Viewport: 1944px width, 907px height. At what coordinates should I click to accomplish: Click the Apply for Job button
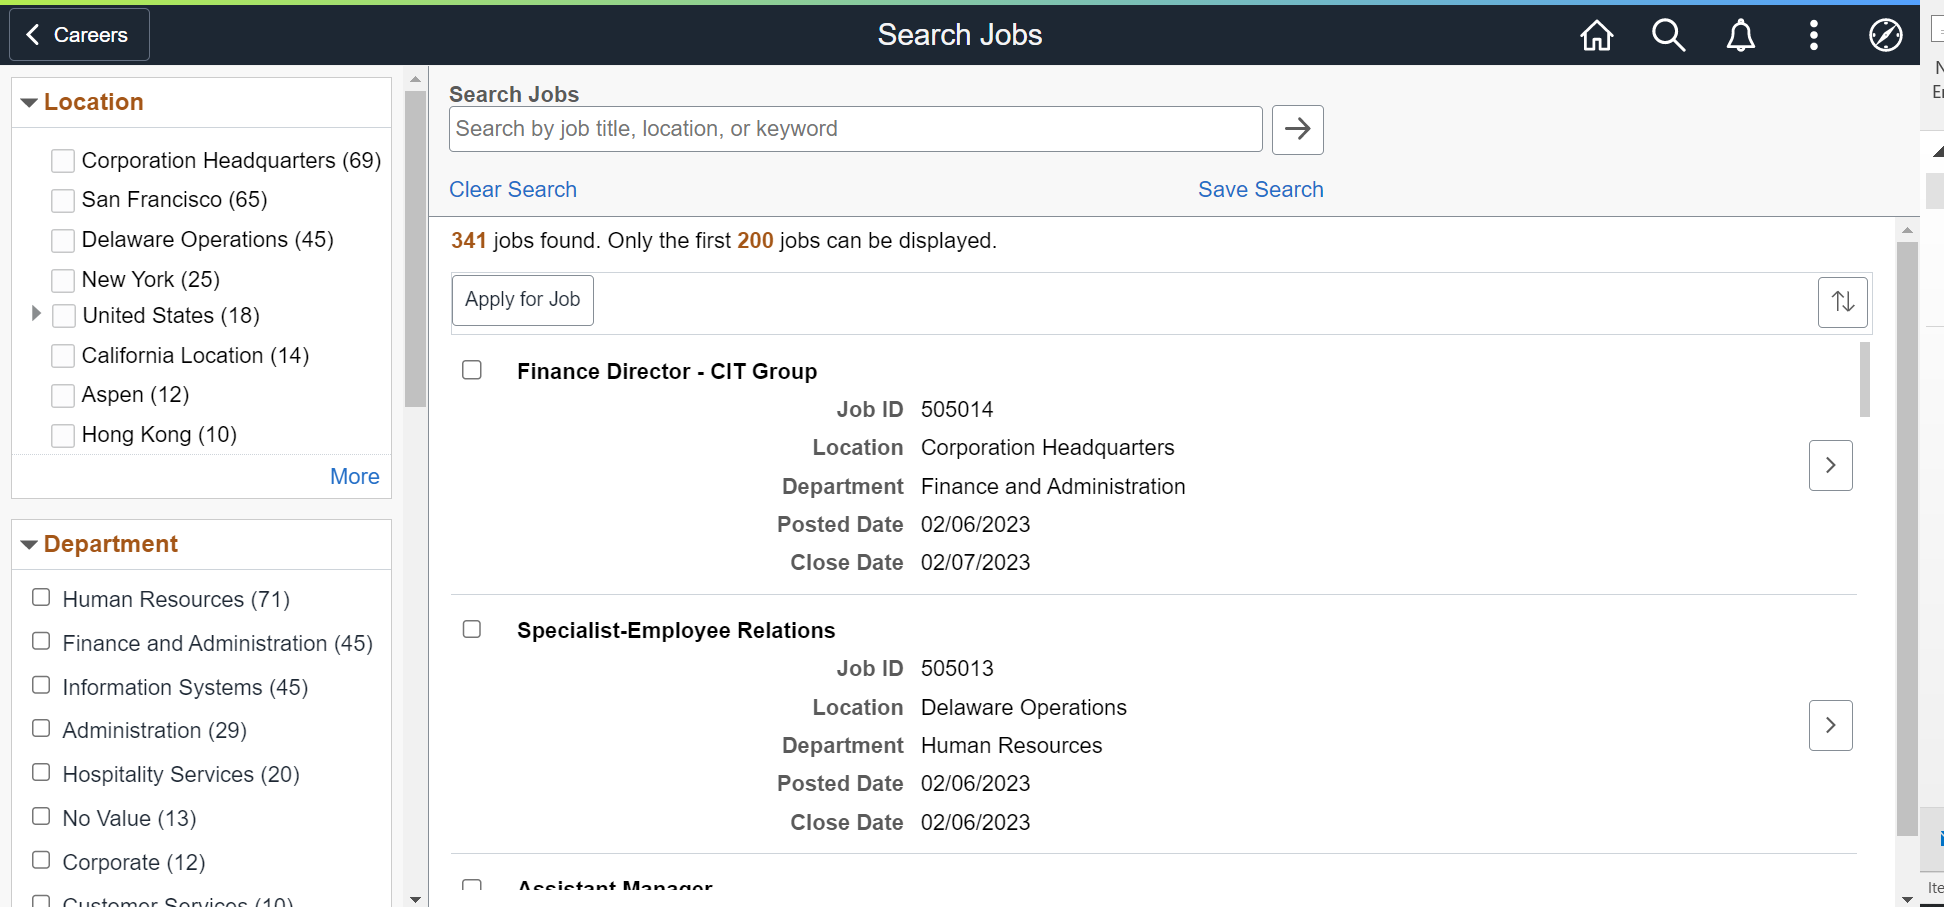522,300
